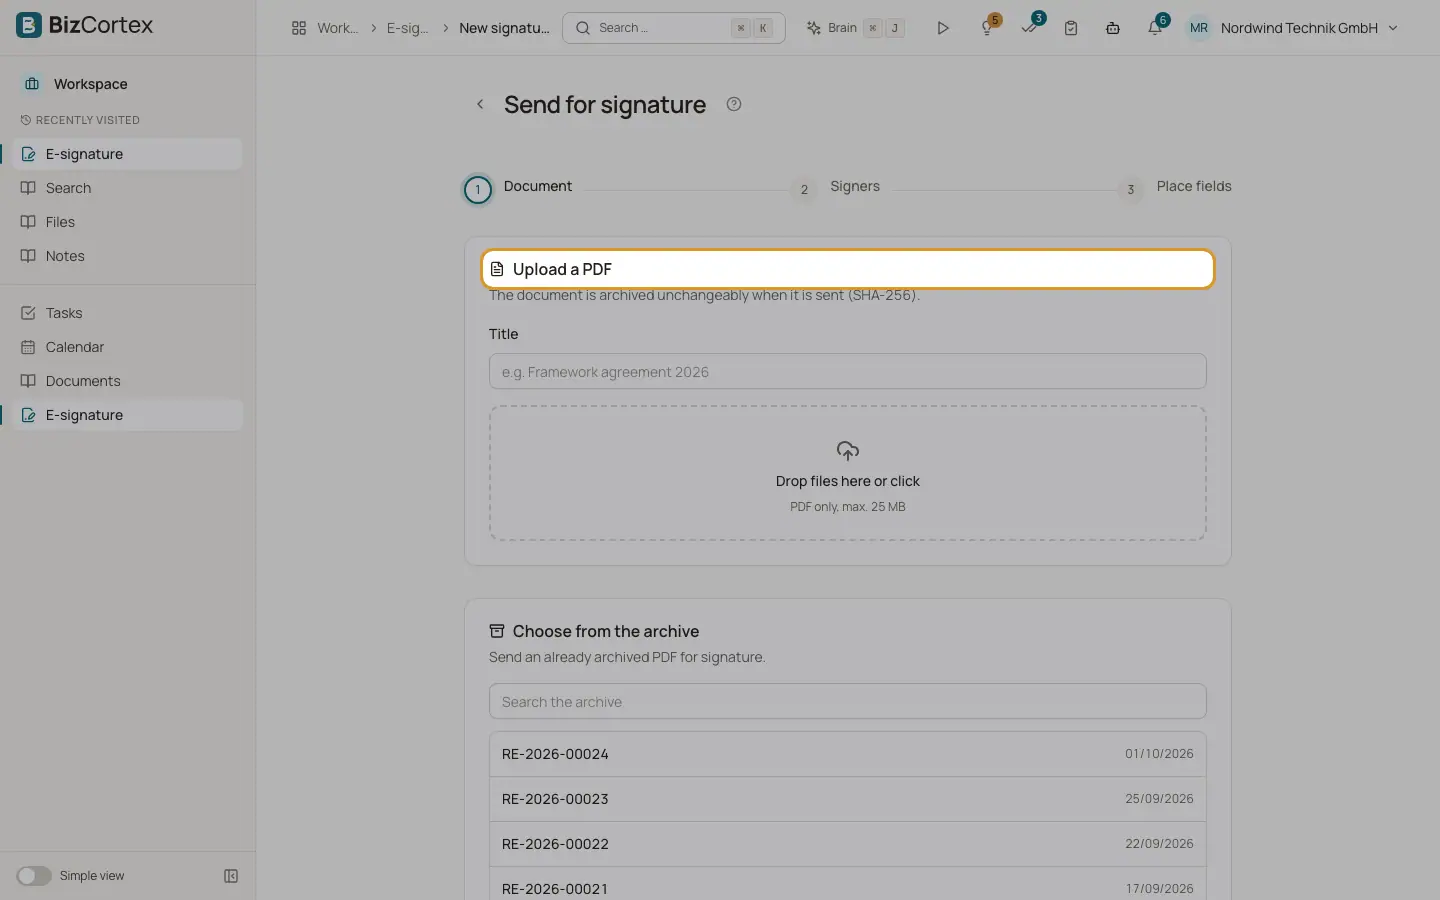Image resolution: width=1440 pixels, height=900 pixels.
Task: Open Search in recently visited
Action: tap(128, 188)
